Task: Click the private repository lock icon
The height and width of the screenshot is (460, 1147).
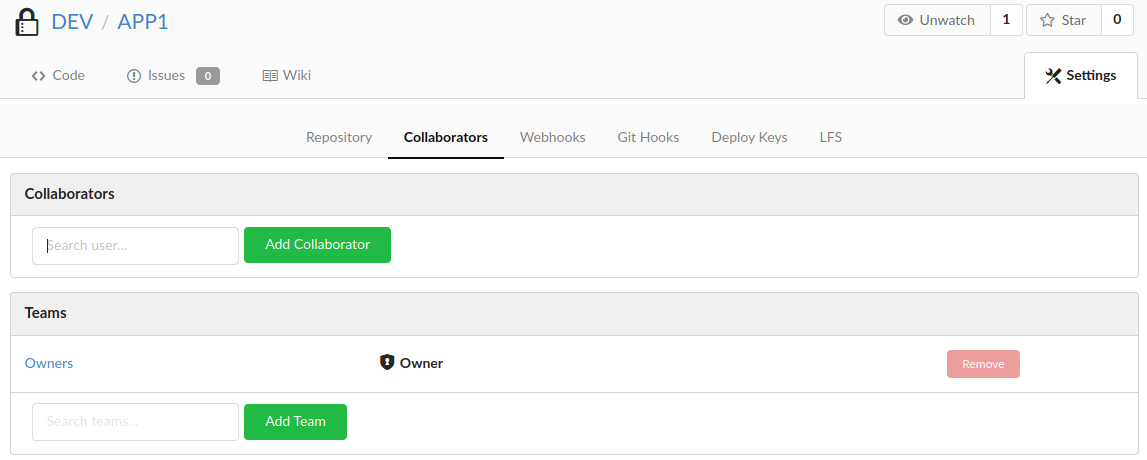Action: (26, 22)
